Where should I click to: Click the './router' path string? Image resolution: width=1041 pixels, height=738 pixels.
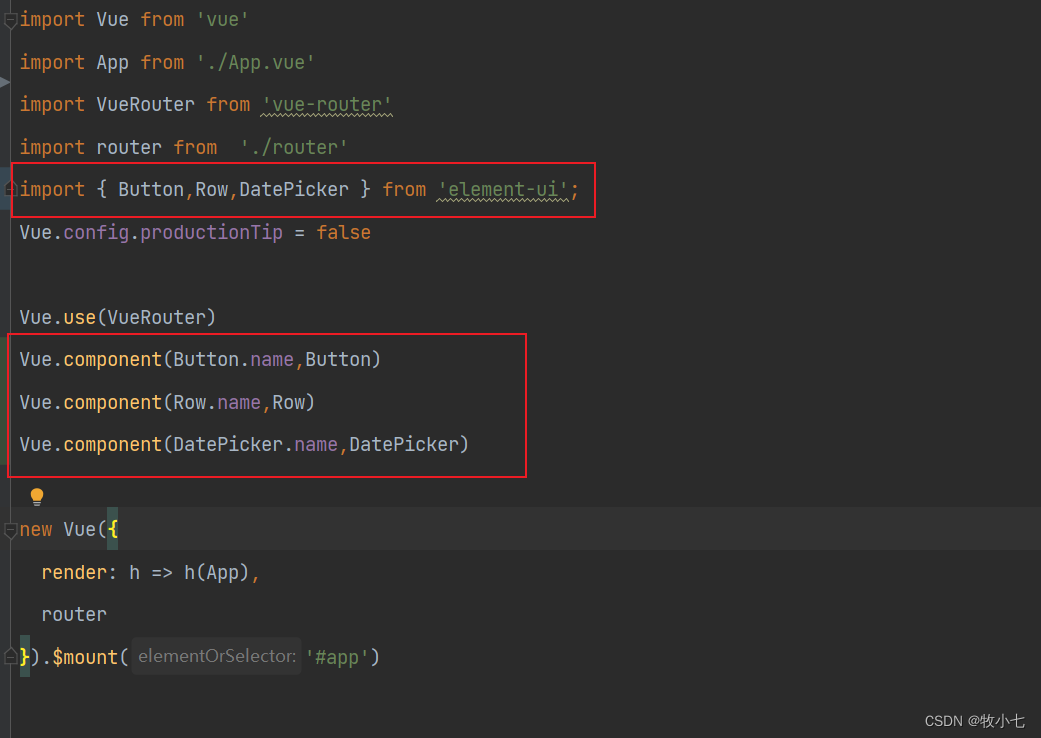tap(293, 147)
